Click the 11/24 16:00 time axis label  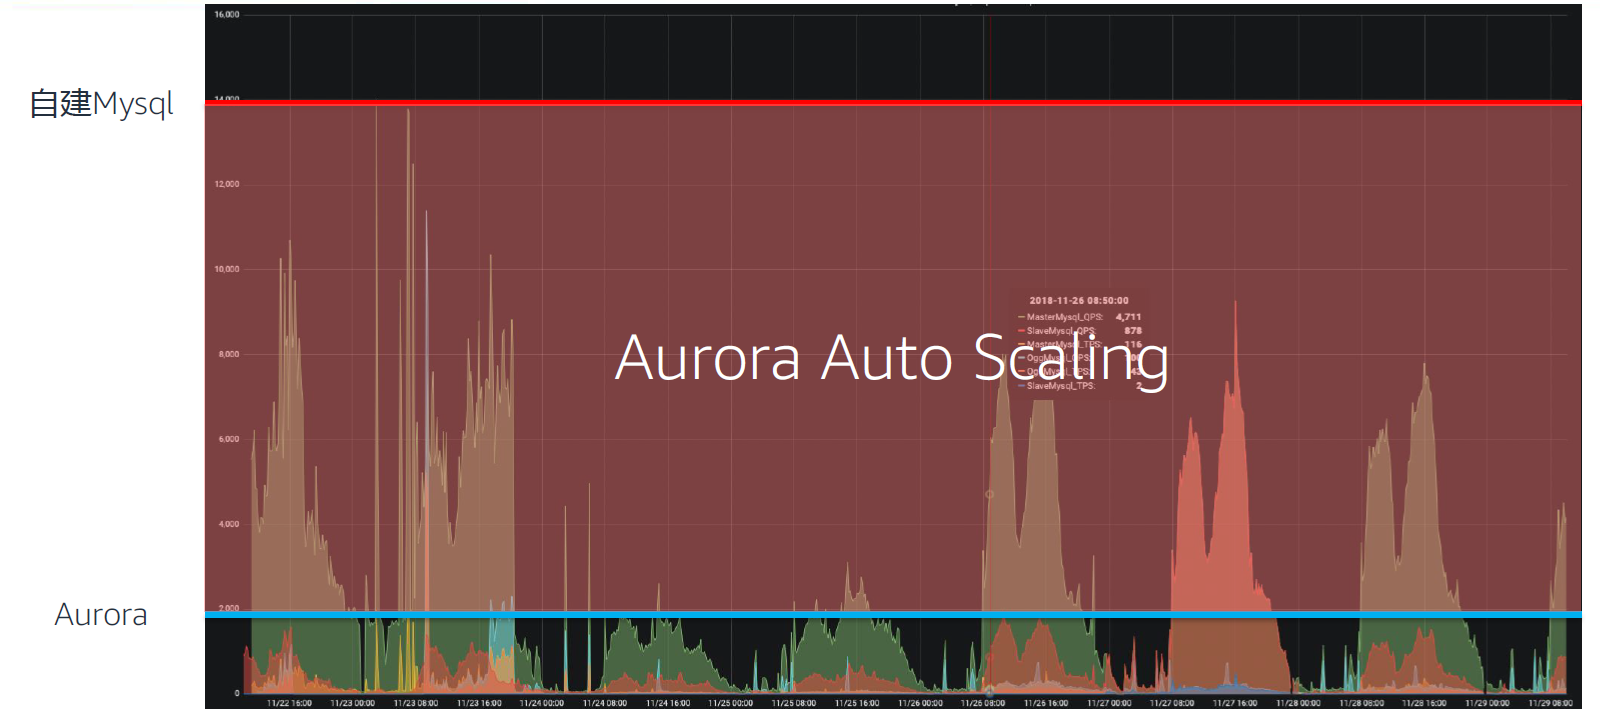pyautogui.click(x=668, y=703)
